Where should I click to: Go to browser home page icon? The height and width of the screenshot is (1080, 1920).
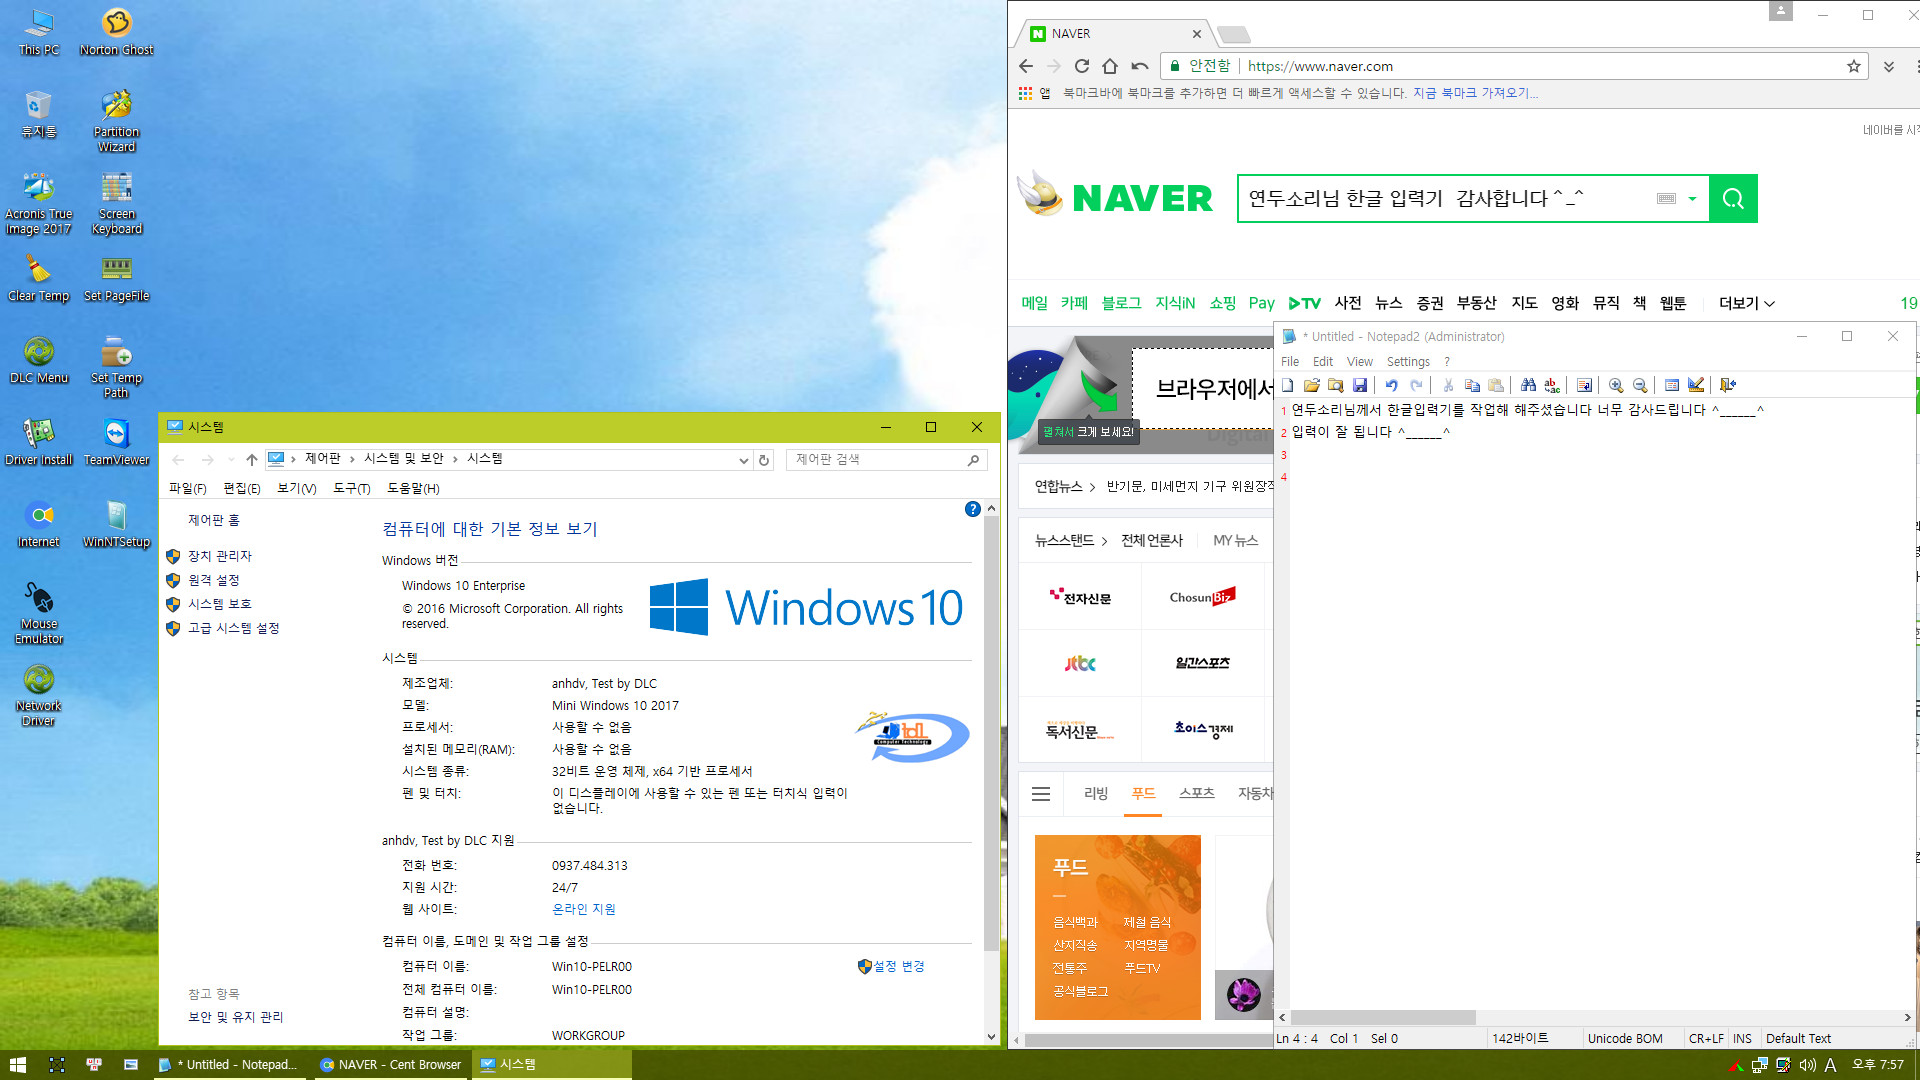tap(1110, 66)
